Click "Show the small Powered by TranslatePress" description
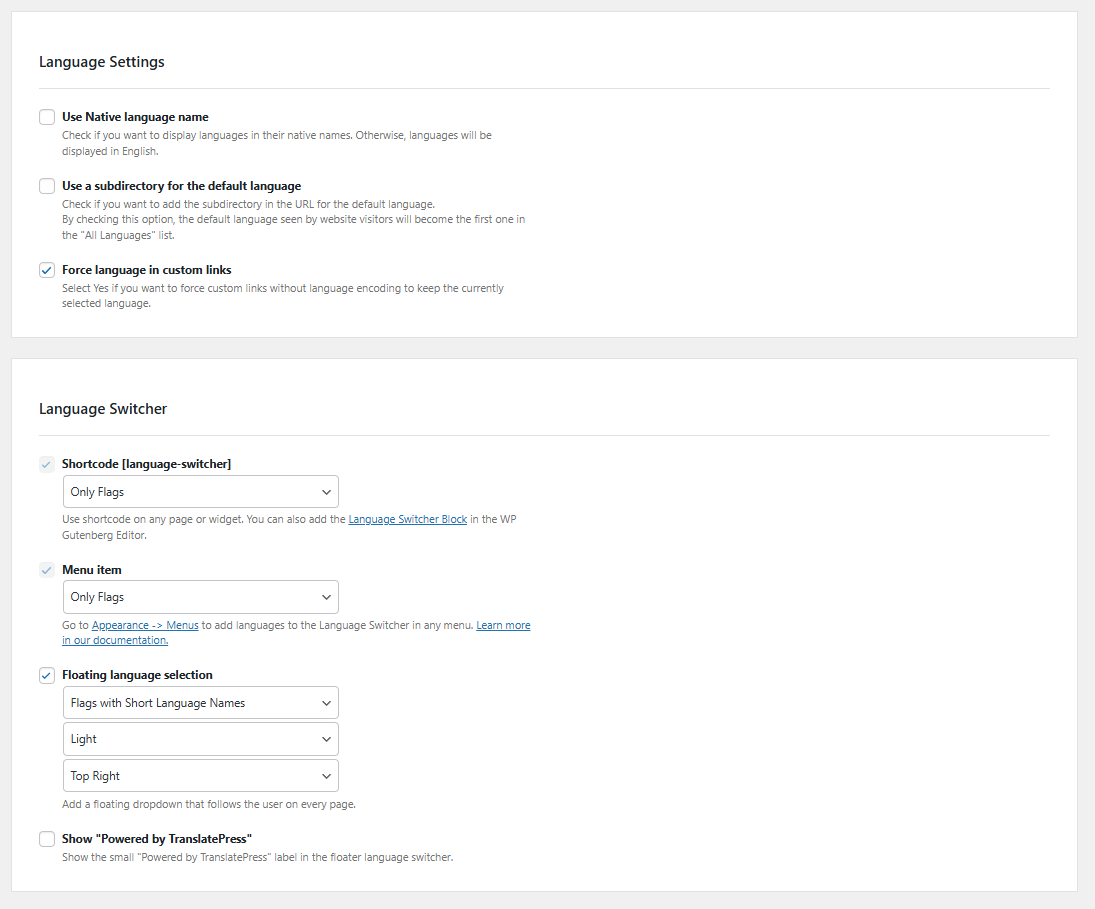1095x909 pixels. (258, 857)
